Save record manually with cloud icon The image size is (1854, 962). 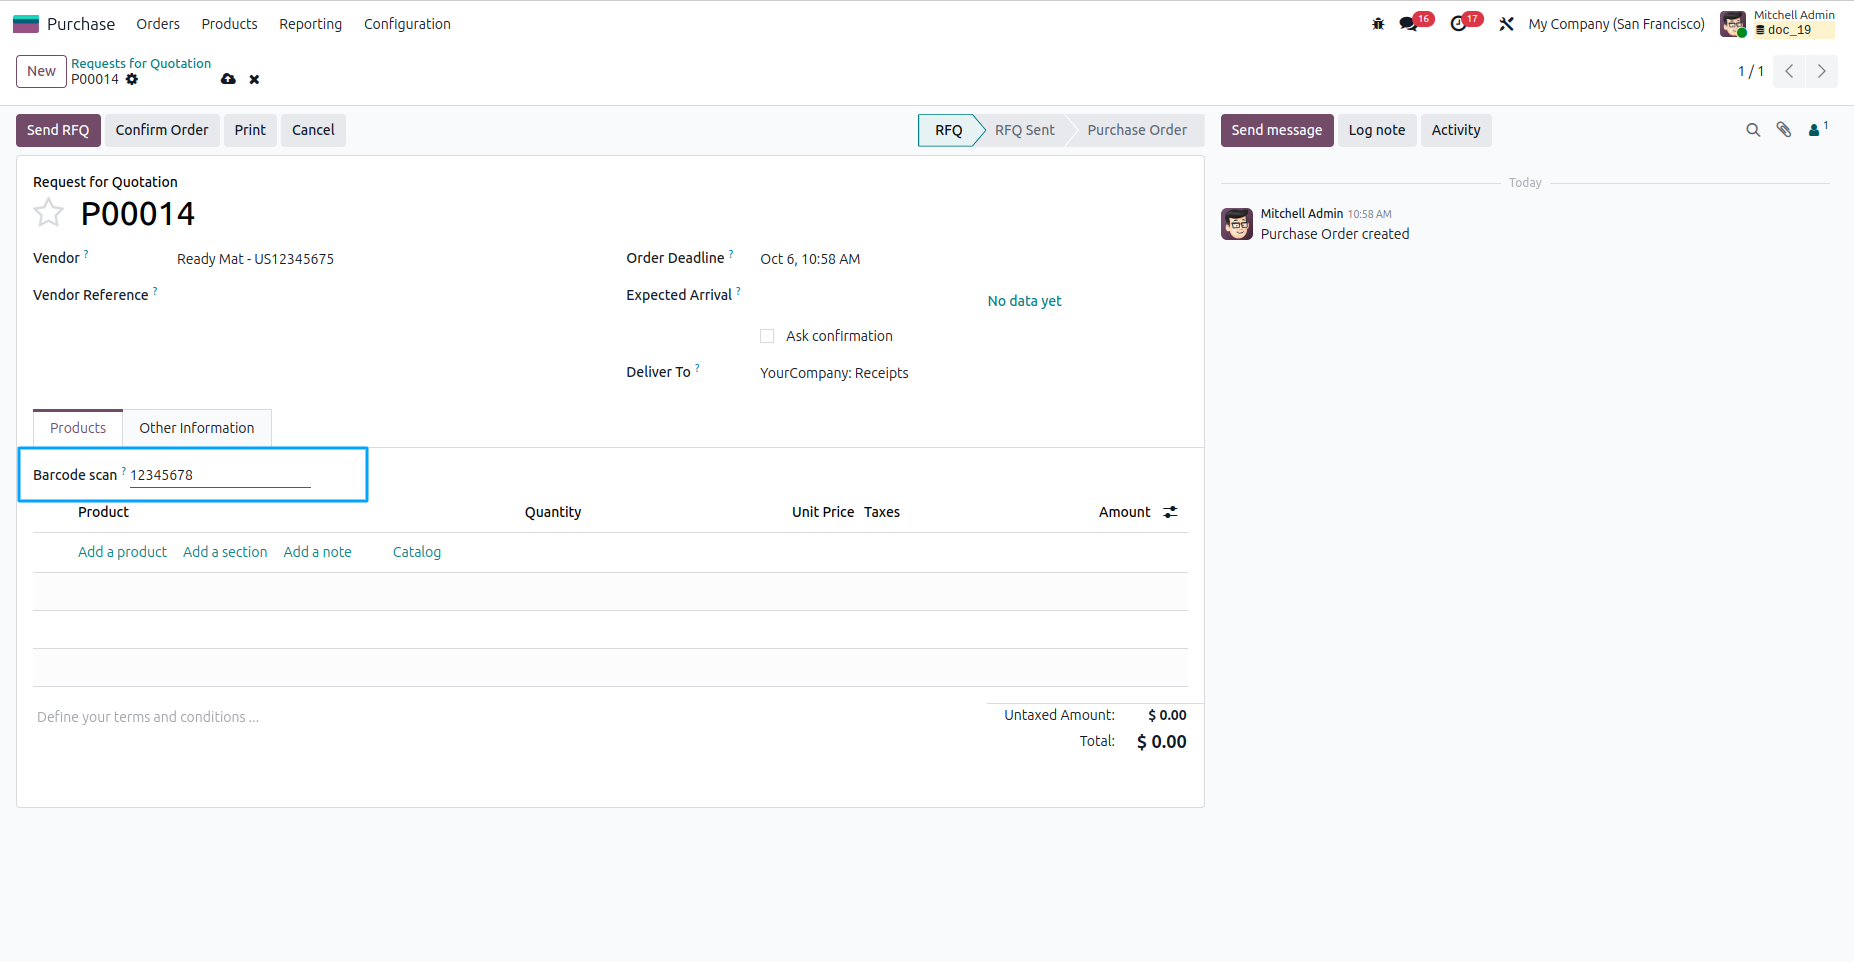[x=228, y=79]
